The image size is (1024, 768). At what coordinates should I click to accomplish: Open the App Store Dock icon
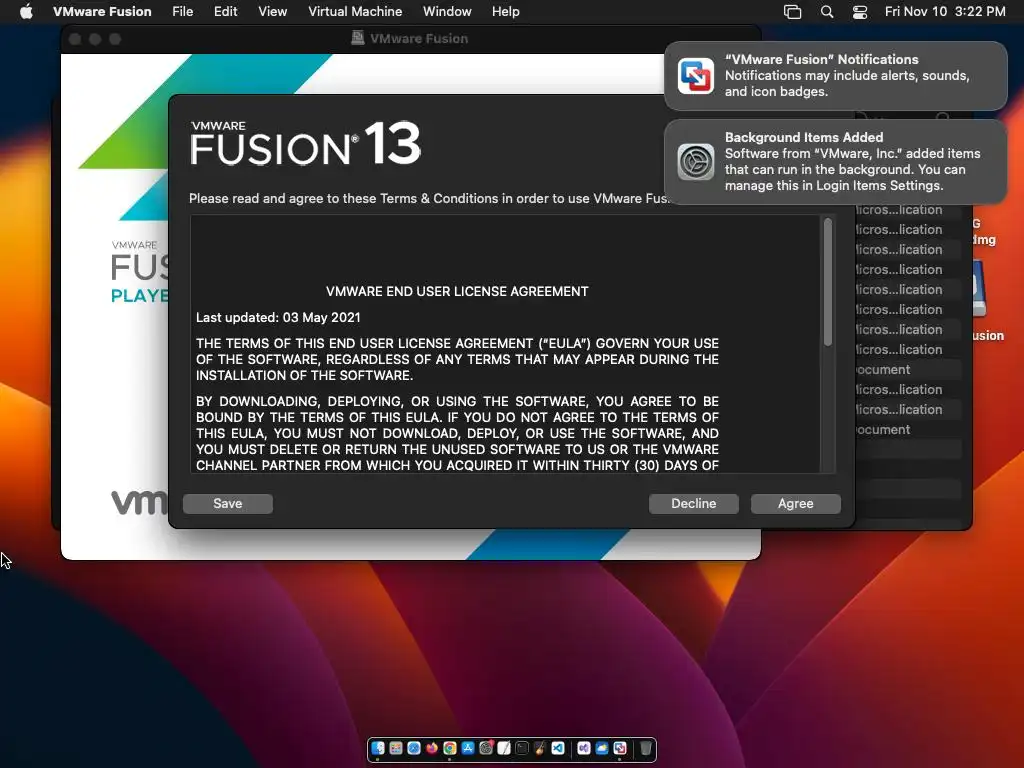pyautogui.click(x=468, y=748)
